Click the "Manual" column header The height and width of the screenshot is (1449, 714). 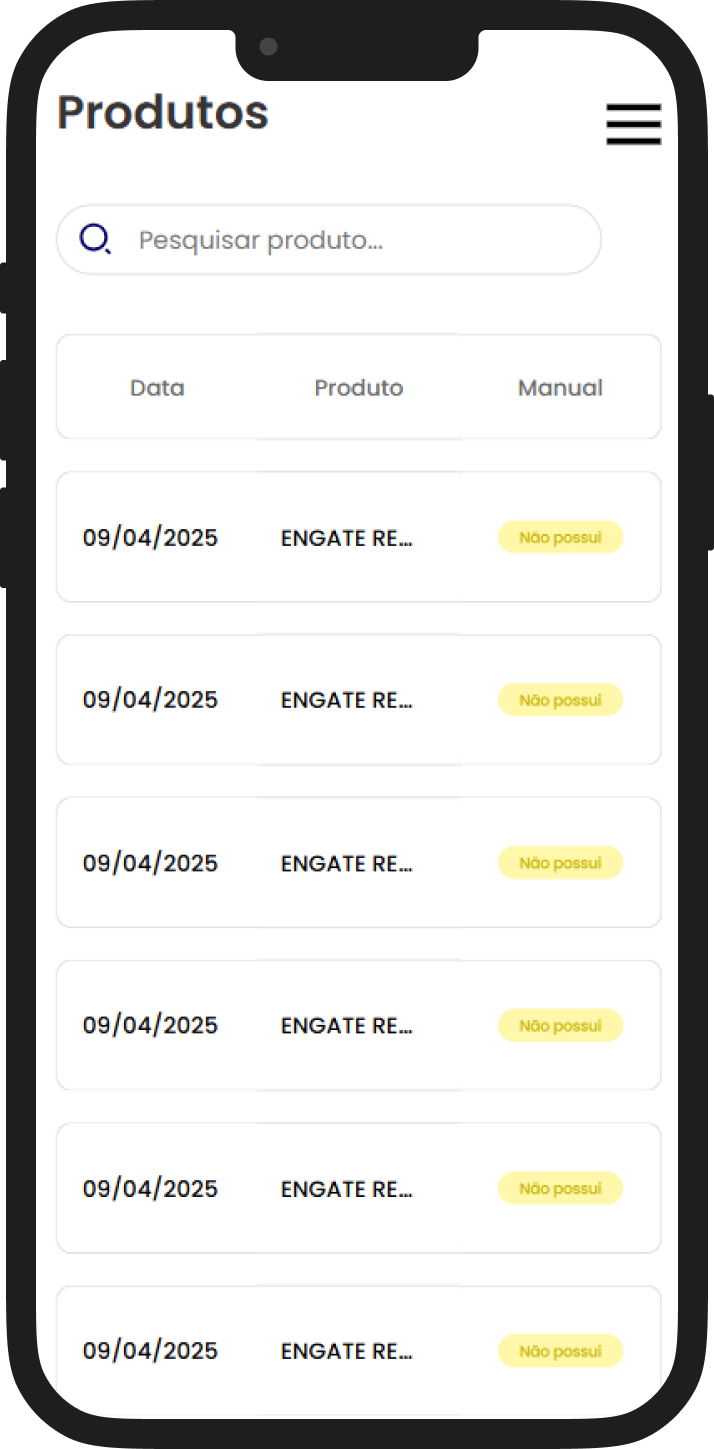click(x=560, y=388)
